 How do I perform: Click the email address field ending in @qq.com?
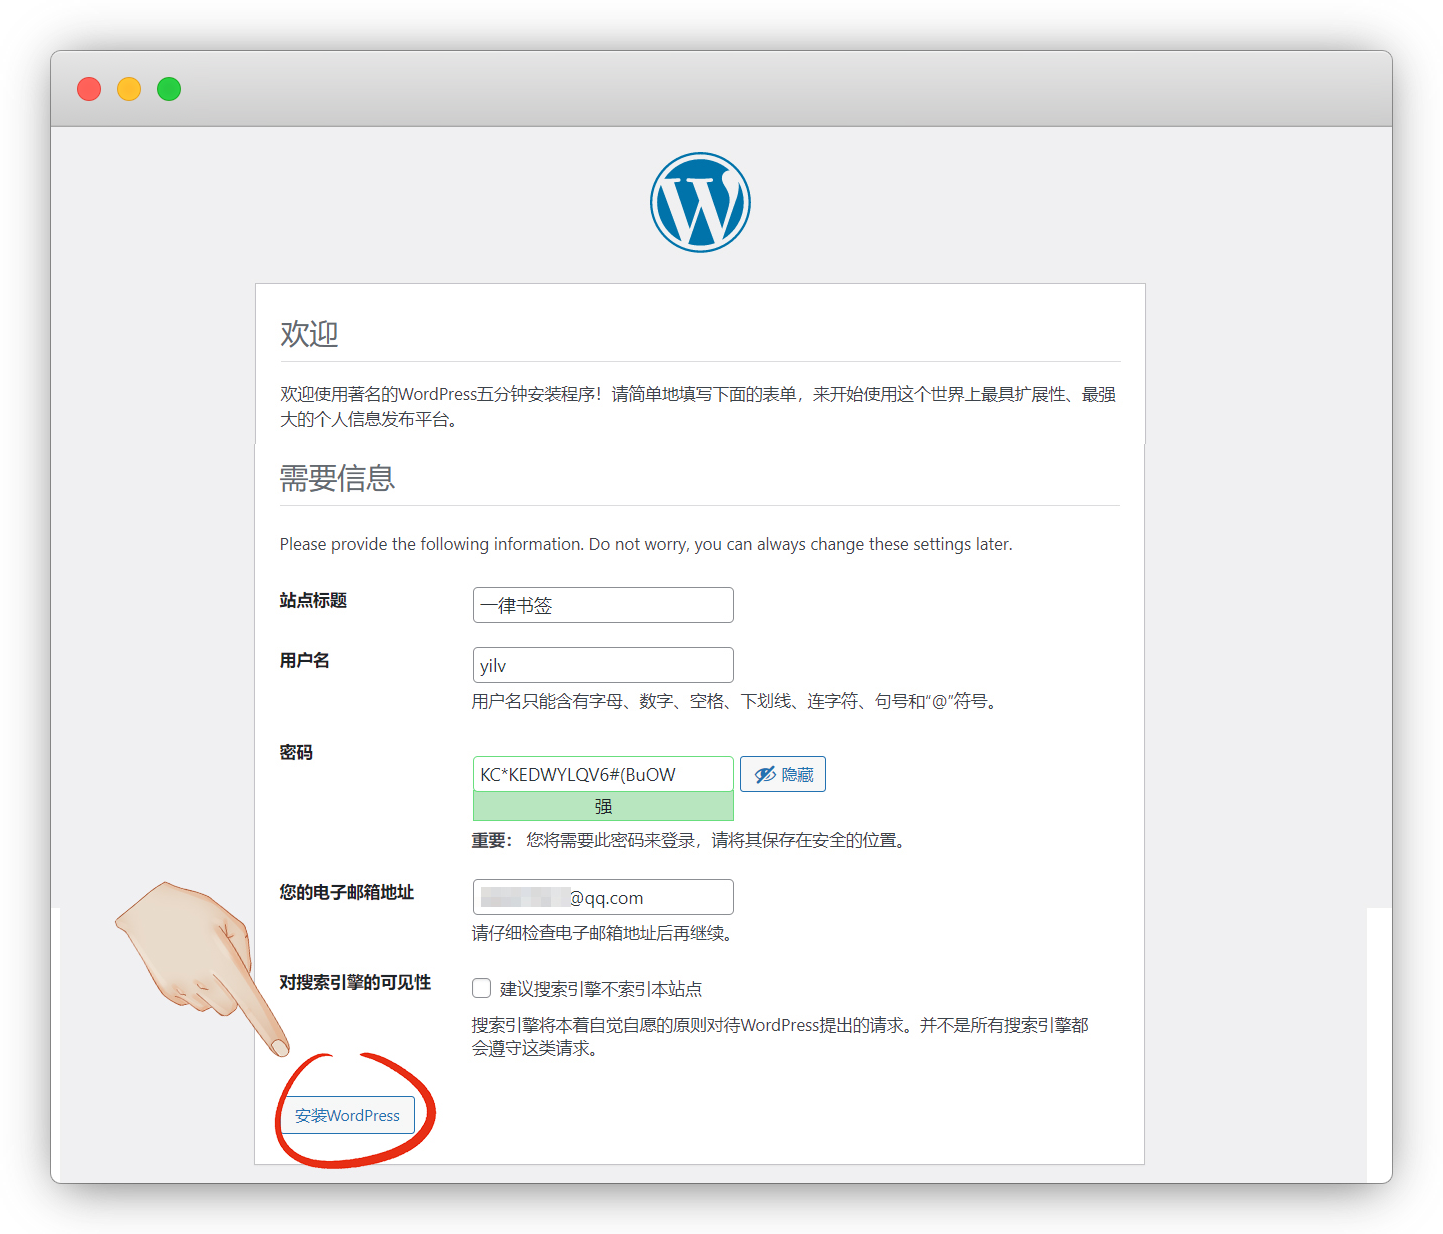[x=603, y=897]
